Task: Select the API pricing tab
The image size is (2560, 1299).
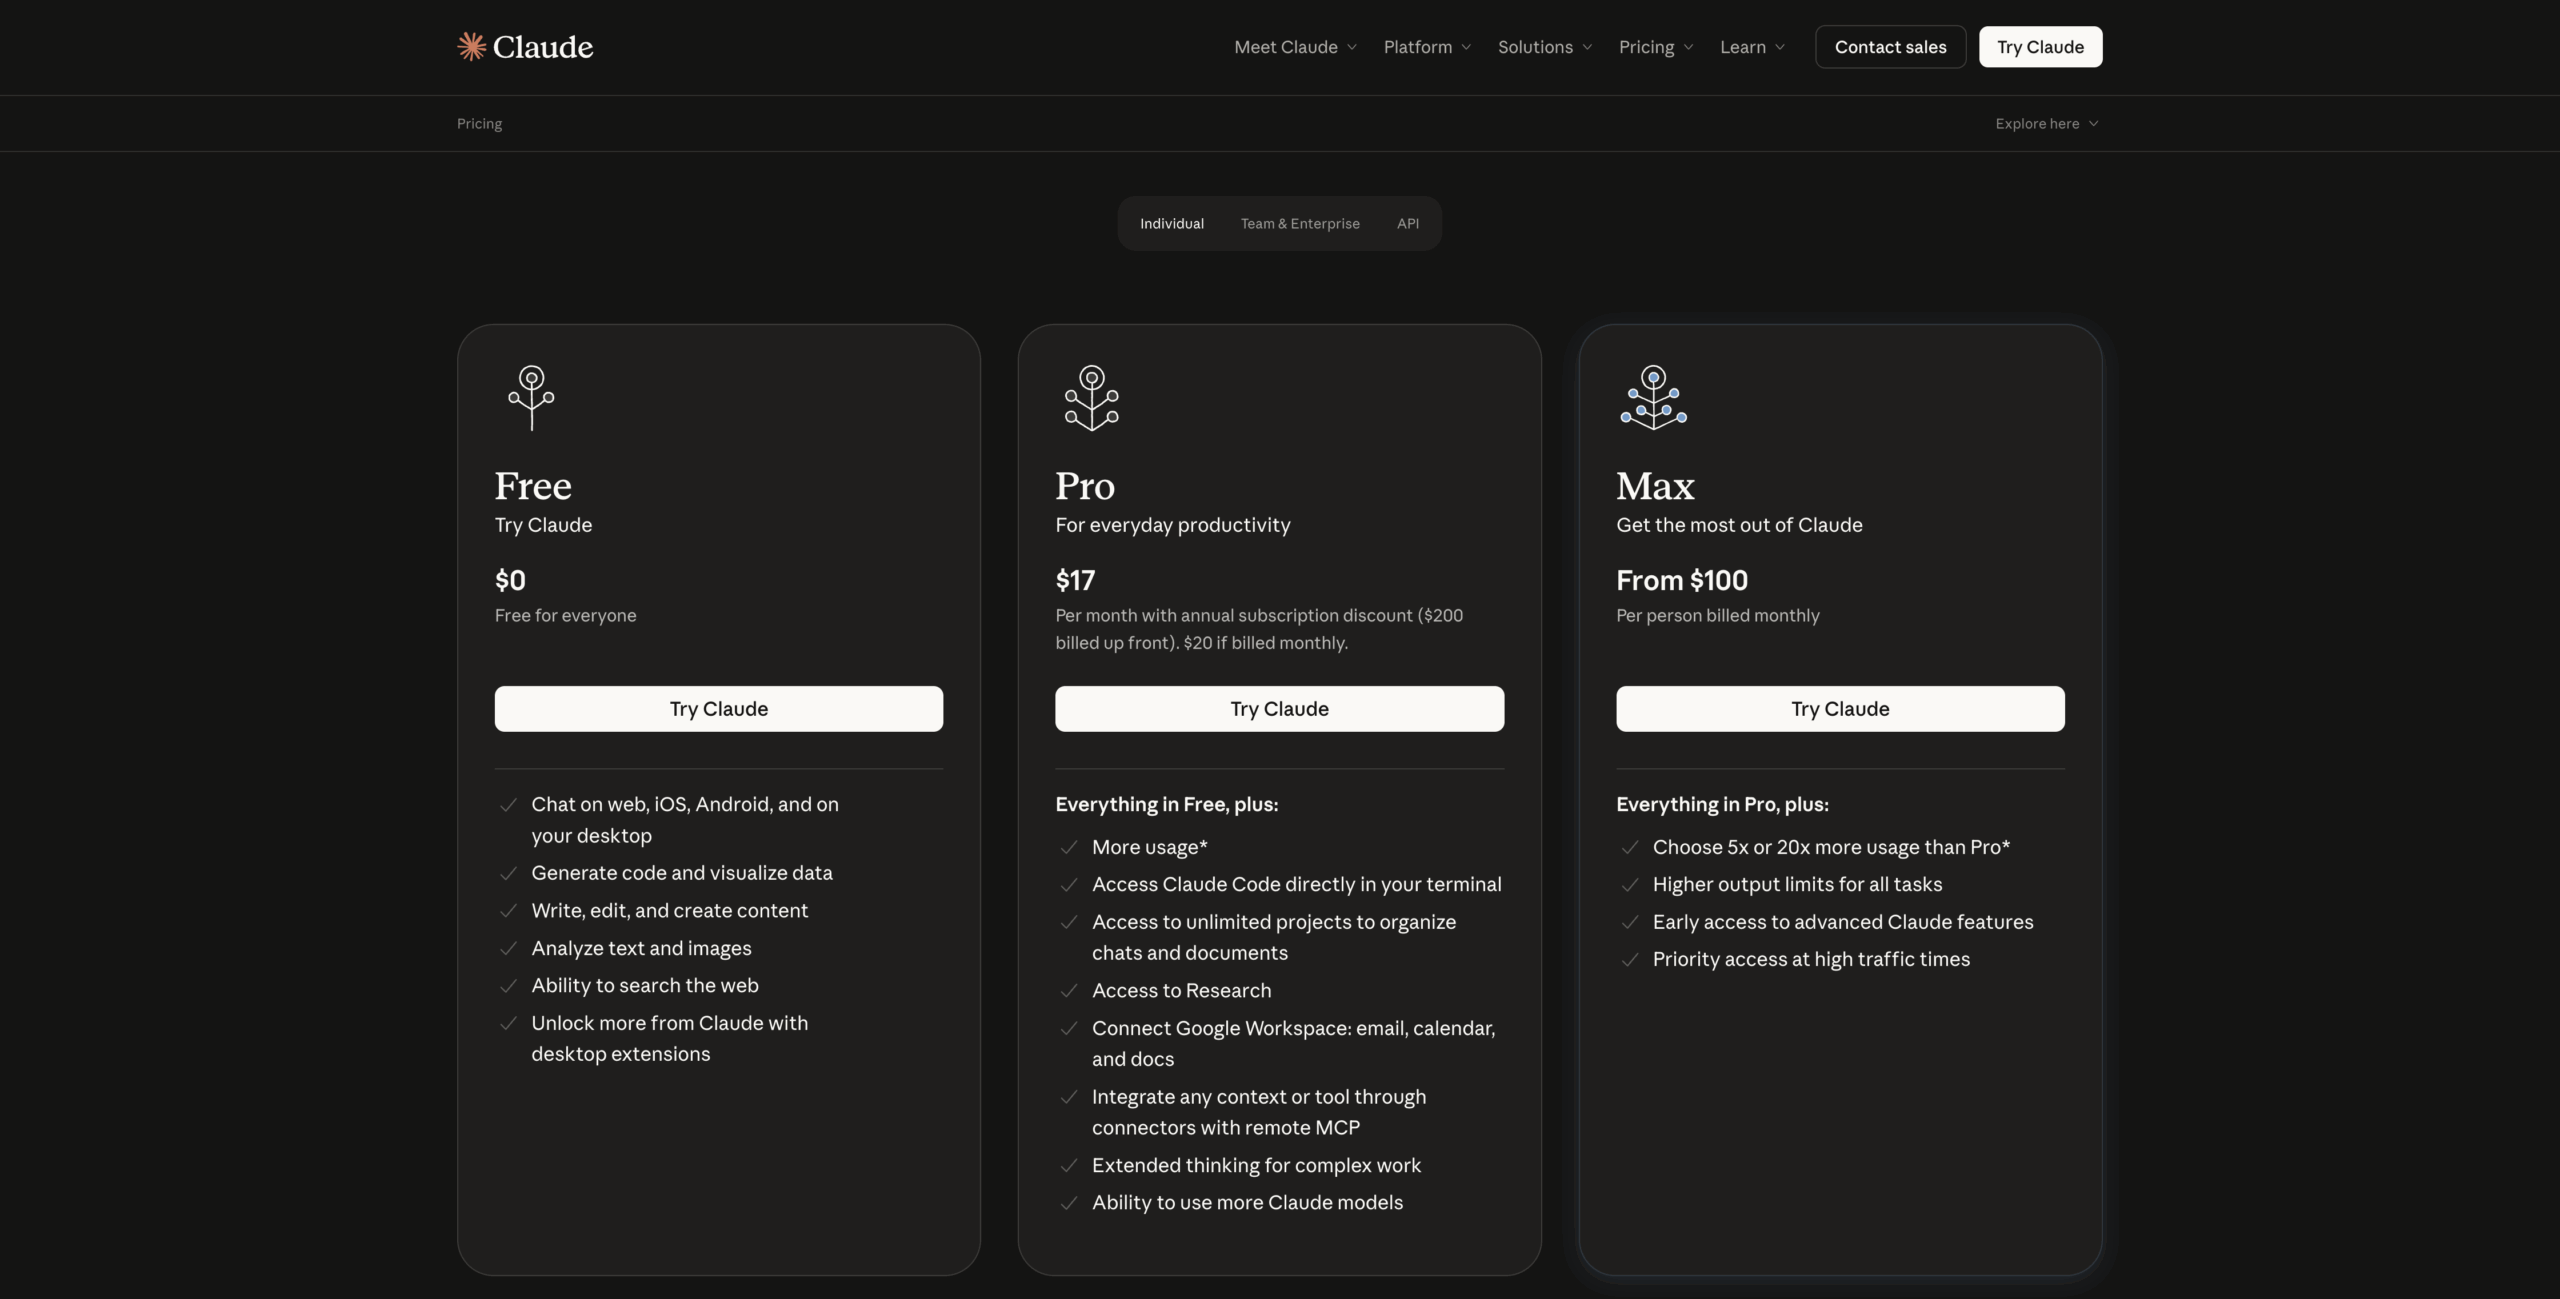Action: tap(1407, 224)
